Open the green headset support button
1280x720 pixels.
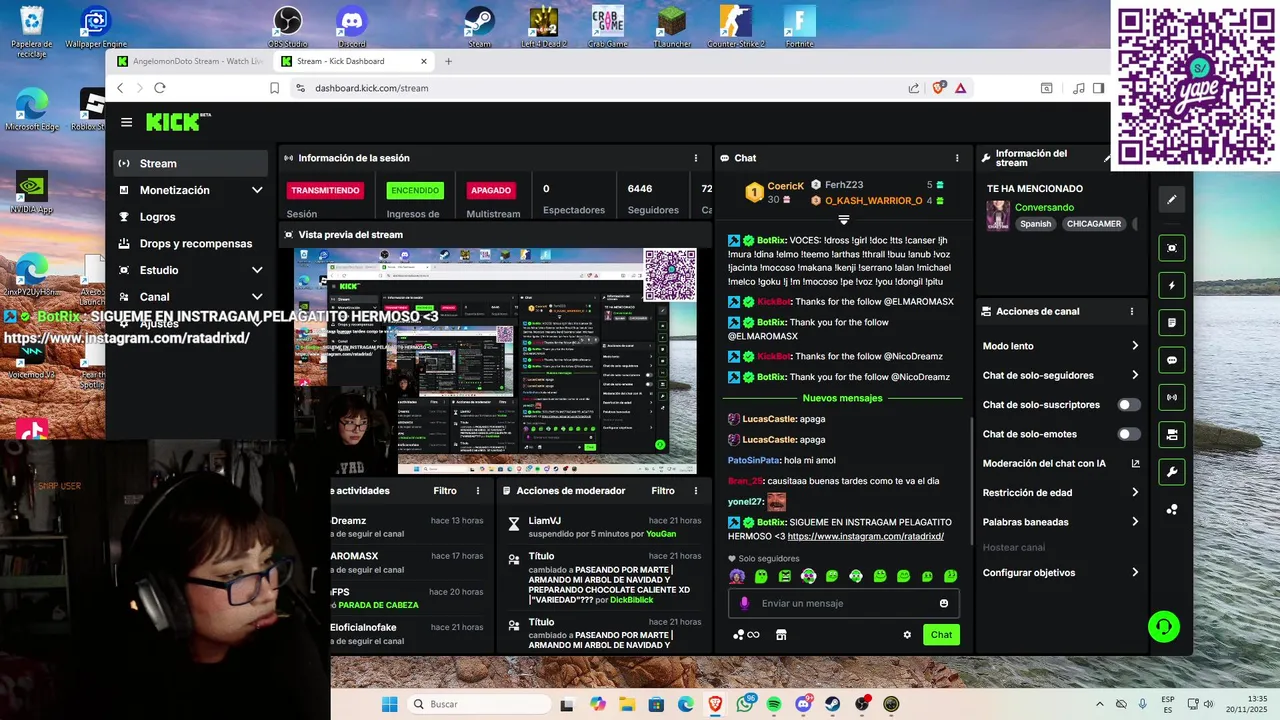click(1164, 627)
